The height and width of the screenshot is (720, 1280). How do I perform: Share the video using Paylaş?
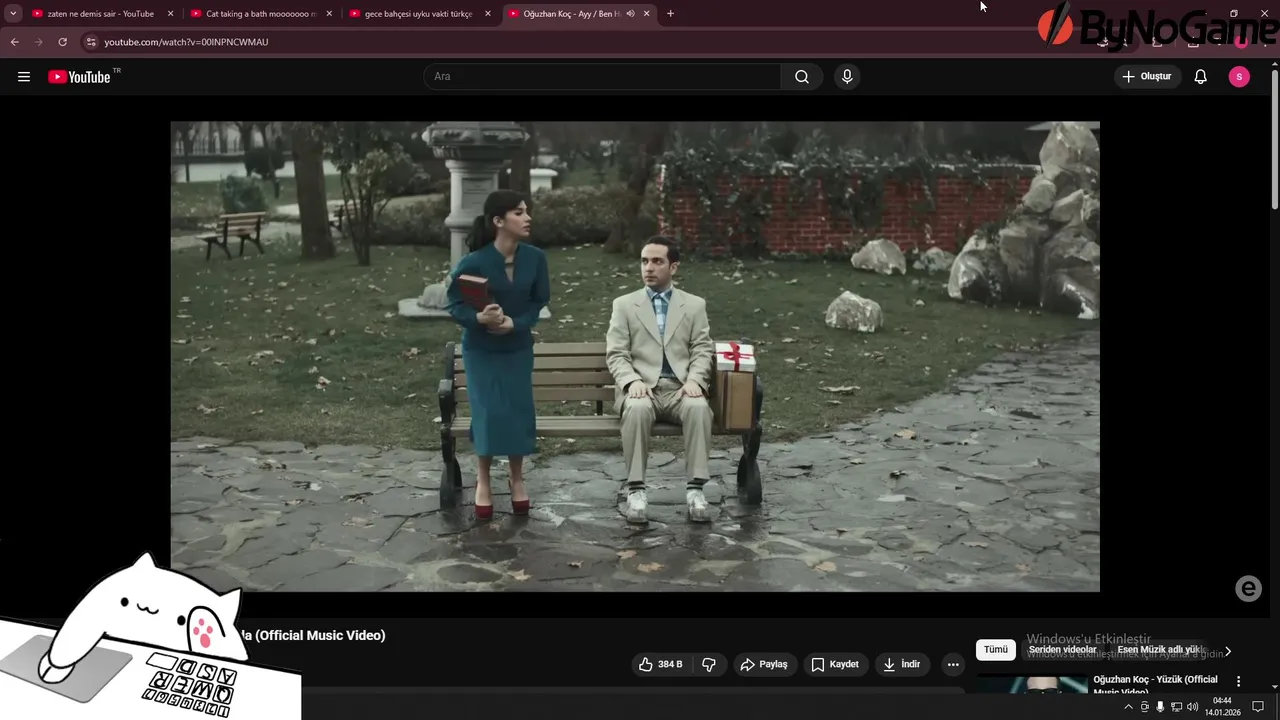[x=764, y=664]
